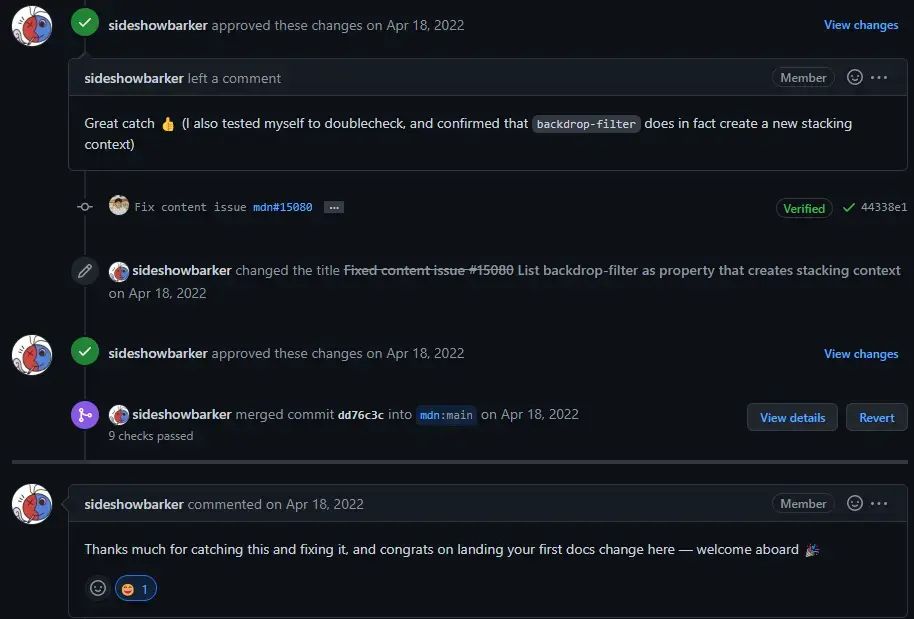Open three-dot menu on last comment header
This screenshot has width=914, height=619.
879,503
